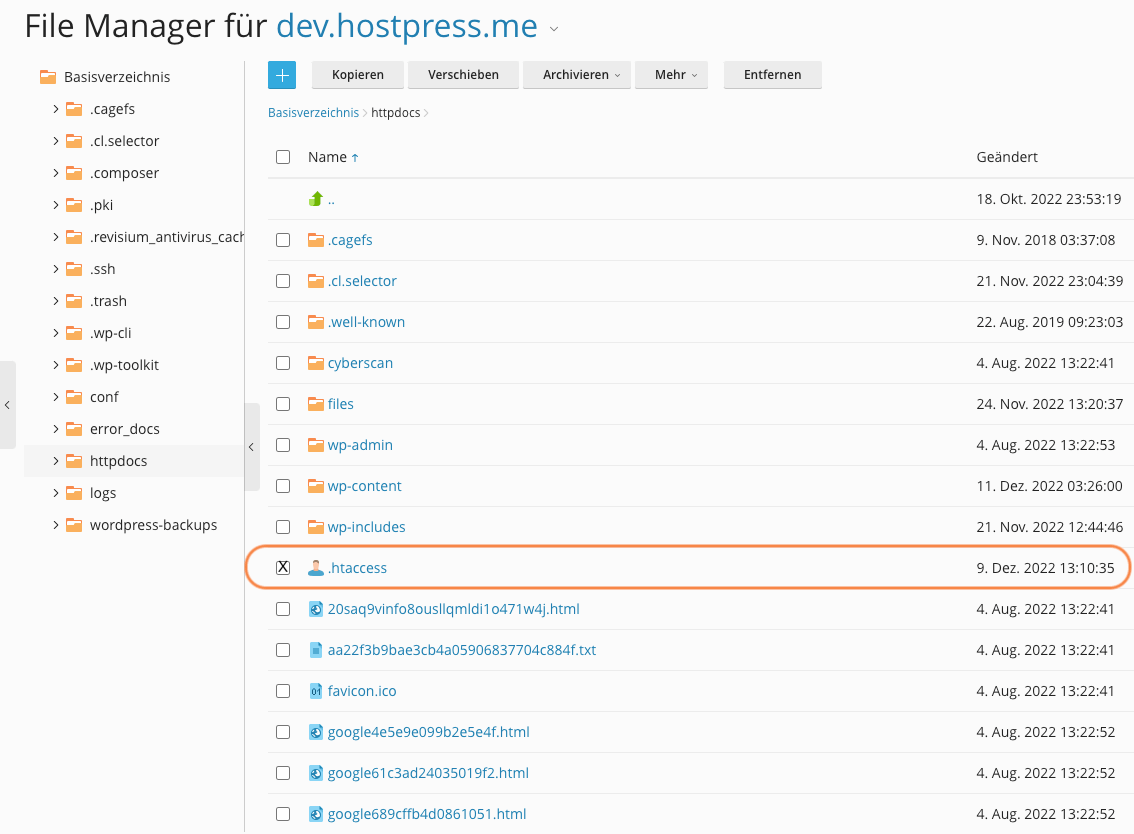Expand the wordpress-backups tree folder
The image size is (1134, 834).
[x=56, y=525]
